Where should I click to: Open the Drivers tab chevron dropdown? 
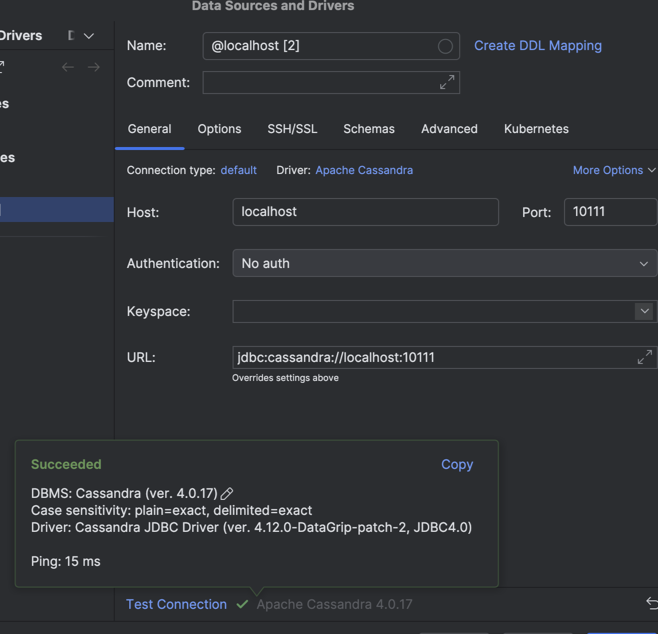click(89, 36)
